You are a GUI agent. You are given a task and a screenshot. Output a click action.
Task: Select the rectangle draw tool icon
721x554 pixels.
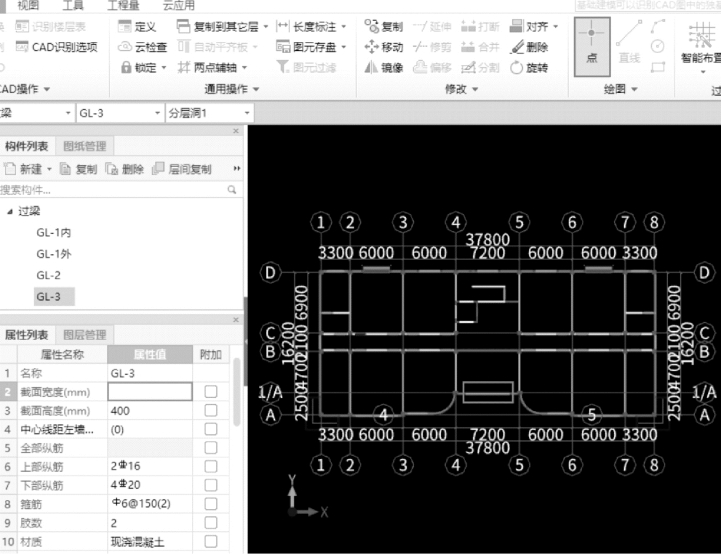pyautogui.click(x=658, y=68)
